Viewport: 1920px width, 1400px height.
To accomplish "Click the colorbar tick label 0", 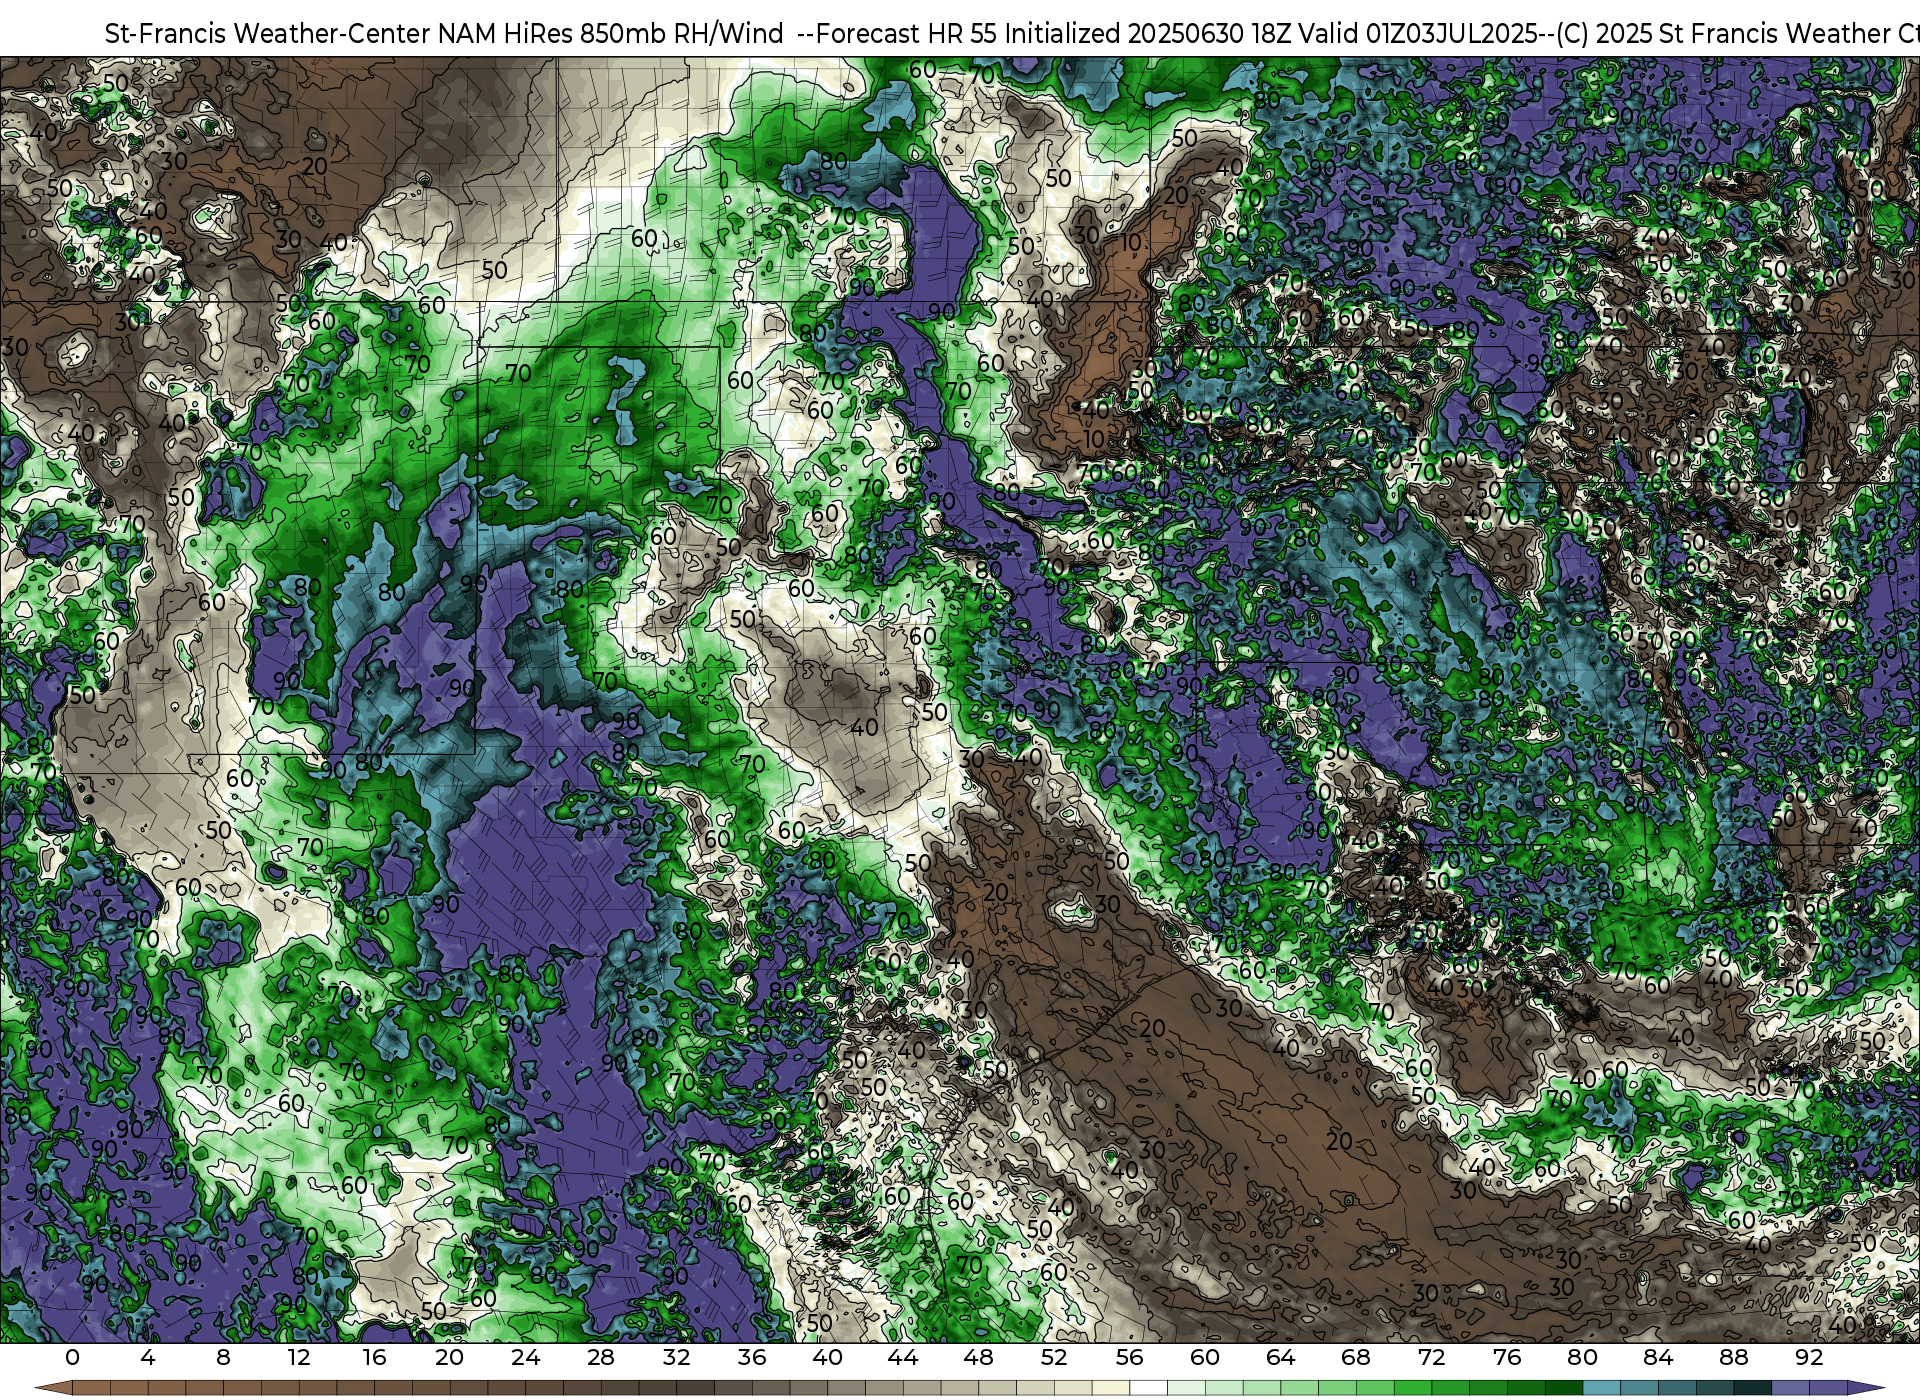I will (x=72, y=1357).
